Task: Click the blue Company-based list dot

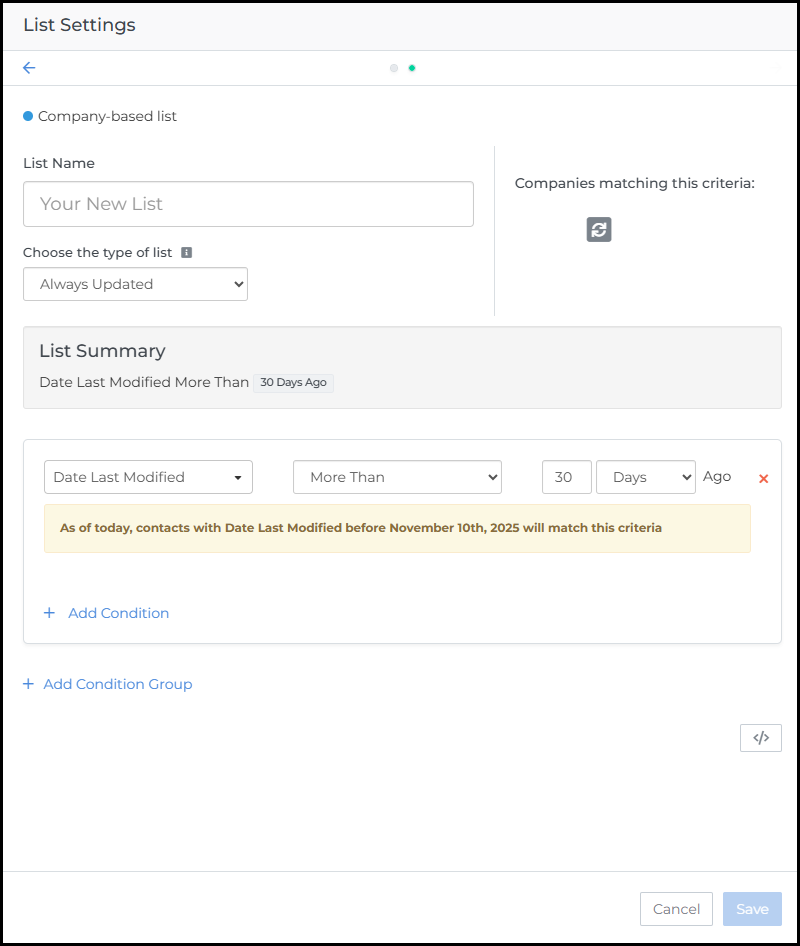Action: pyautogui.click(x=28, y=116)
